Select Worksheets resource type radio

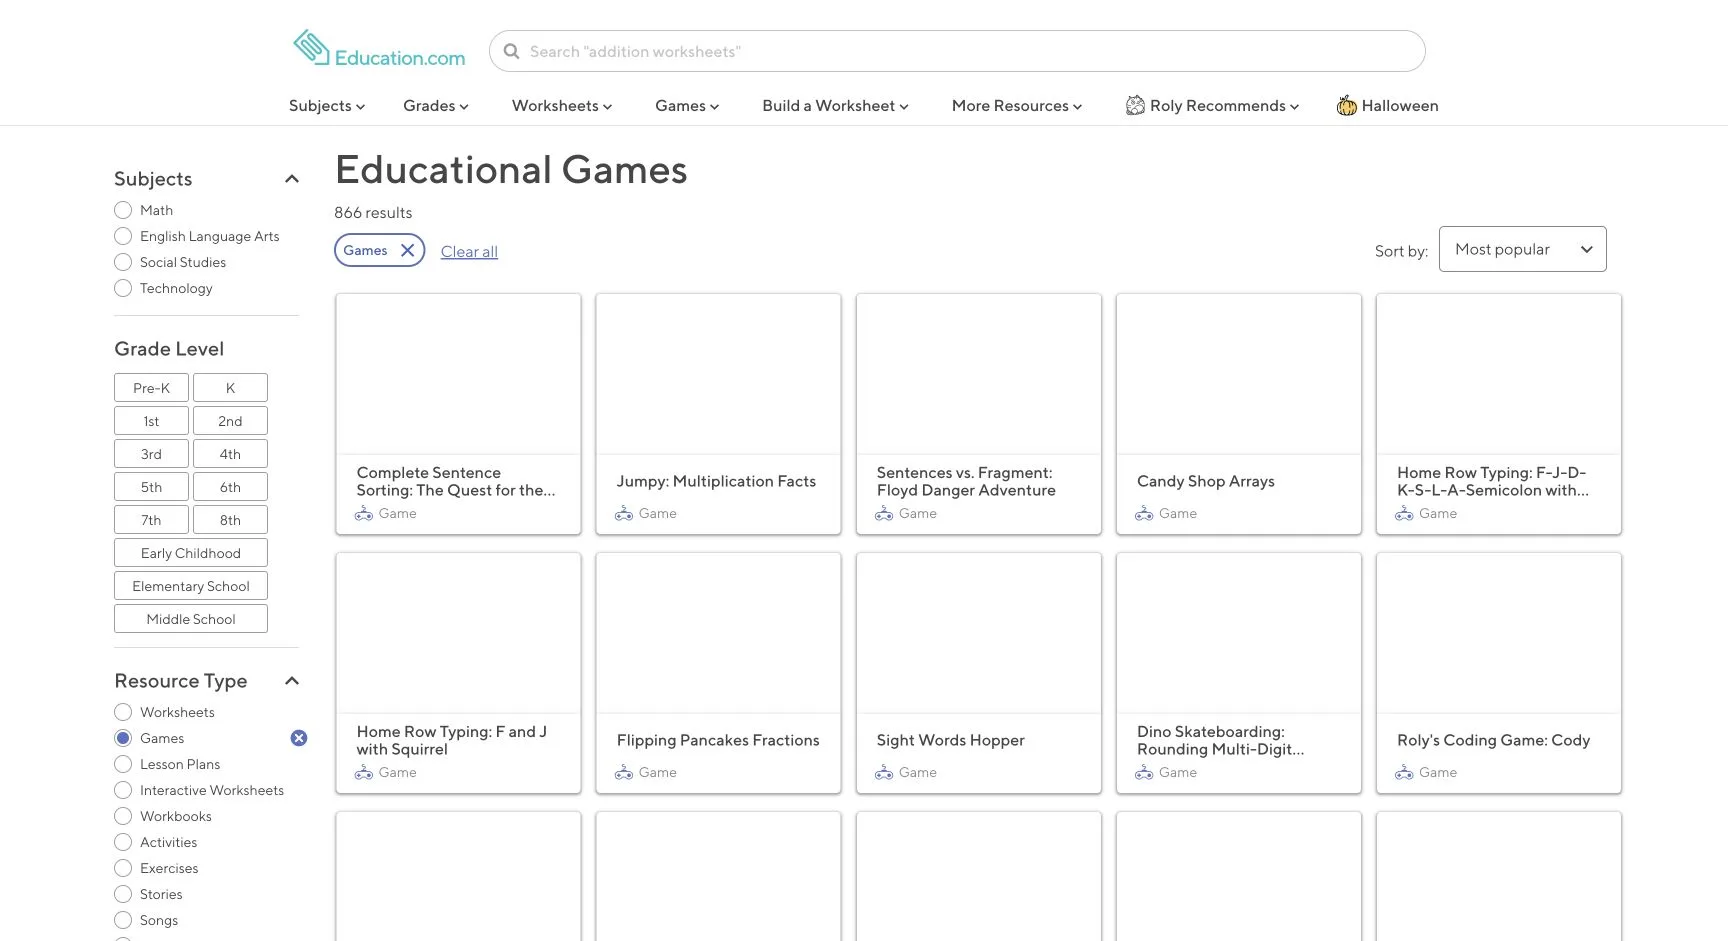coord(123,712)
